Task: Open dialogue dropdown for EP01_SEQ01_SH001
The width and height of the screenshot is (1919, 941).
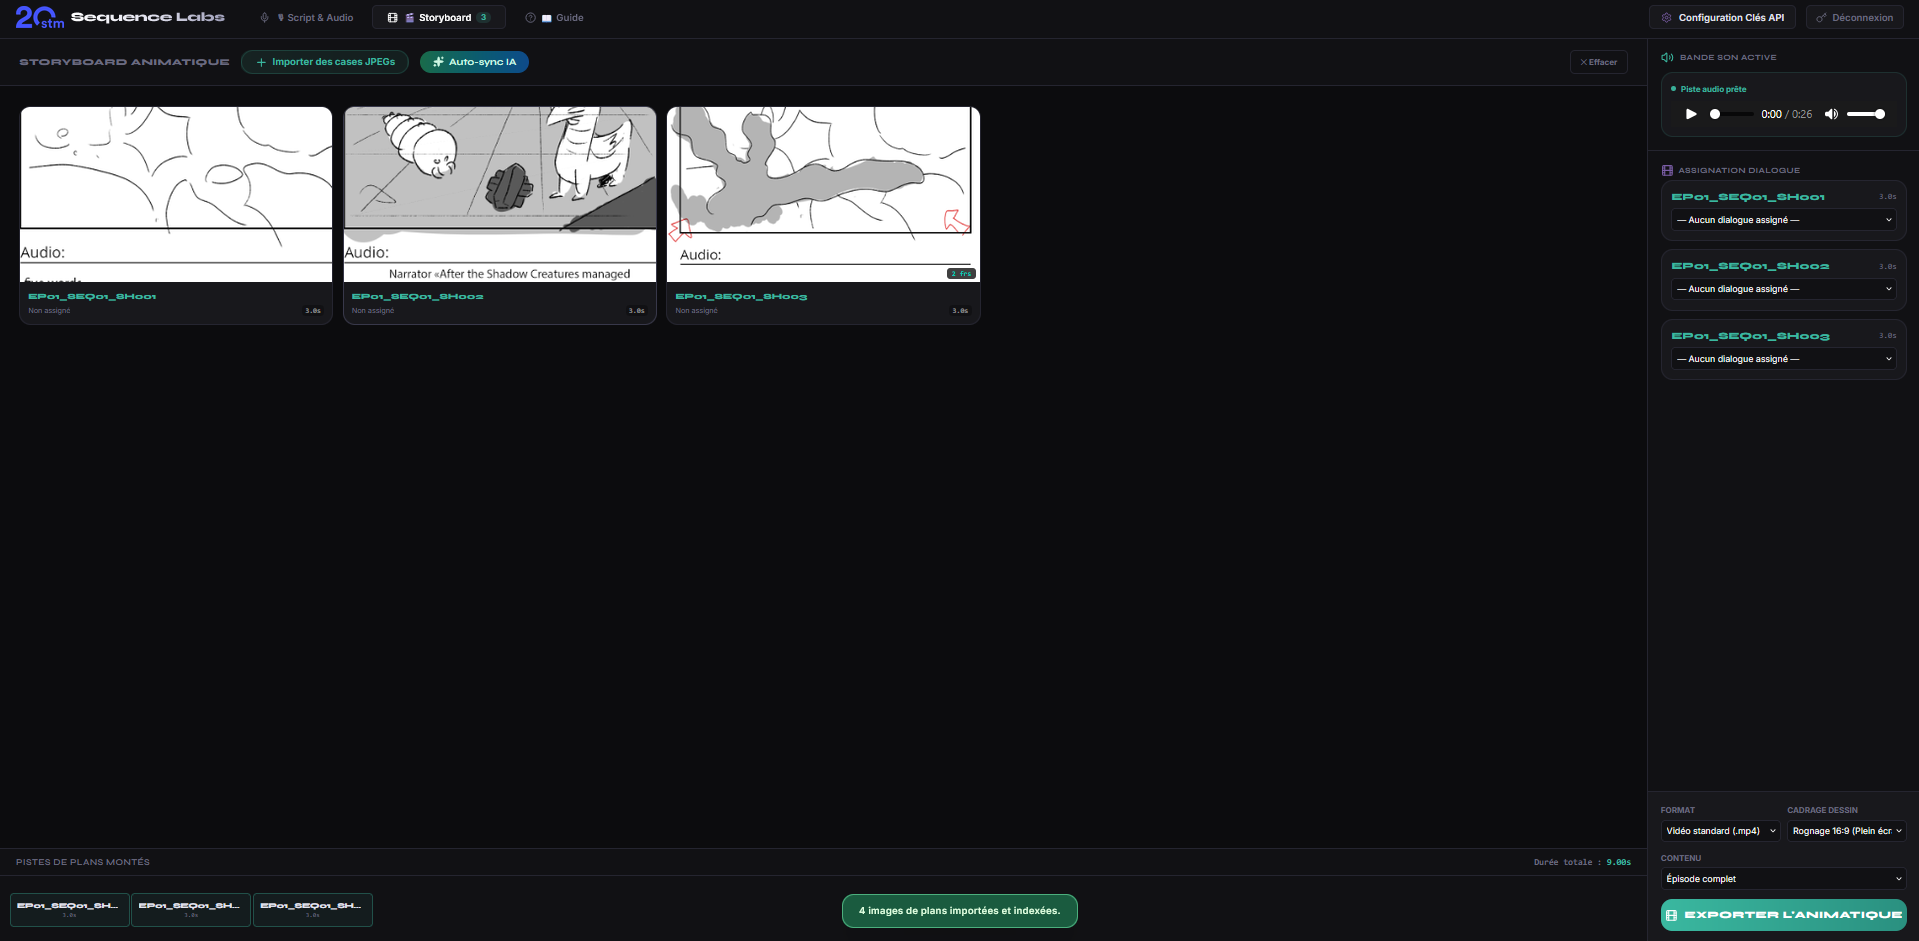Action: [1784, 220]
